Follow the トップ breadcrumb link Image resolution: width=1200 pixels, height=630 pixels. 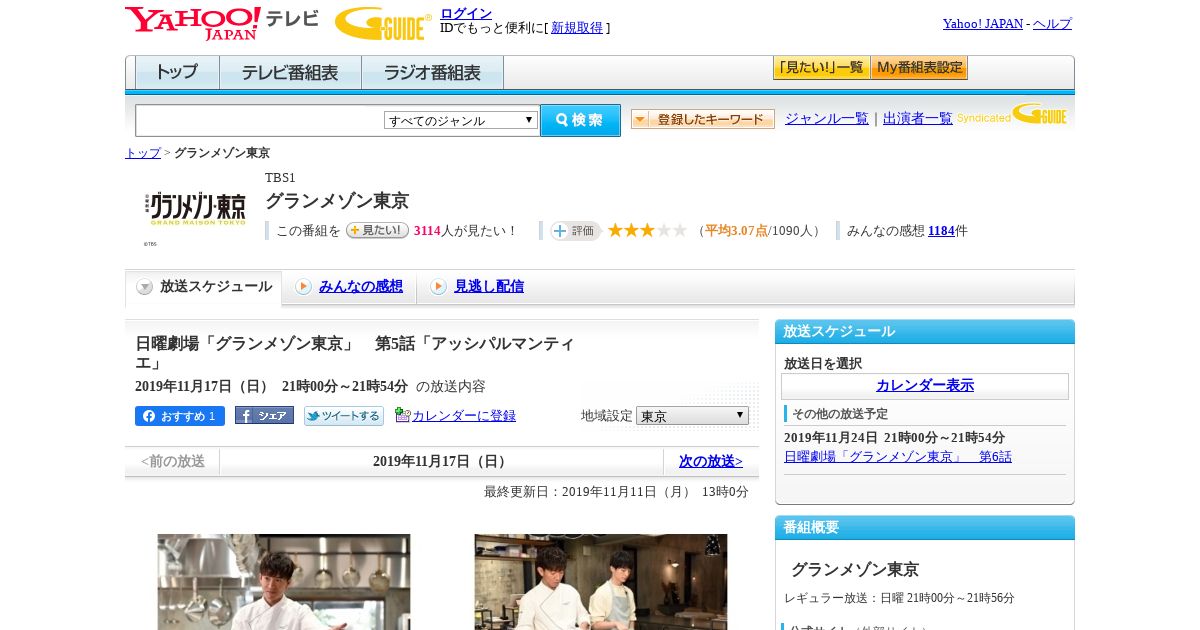click(143, 153)
